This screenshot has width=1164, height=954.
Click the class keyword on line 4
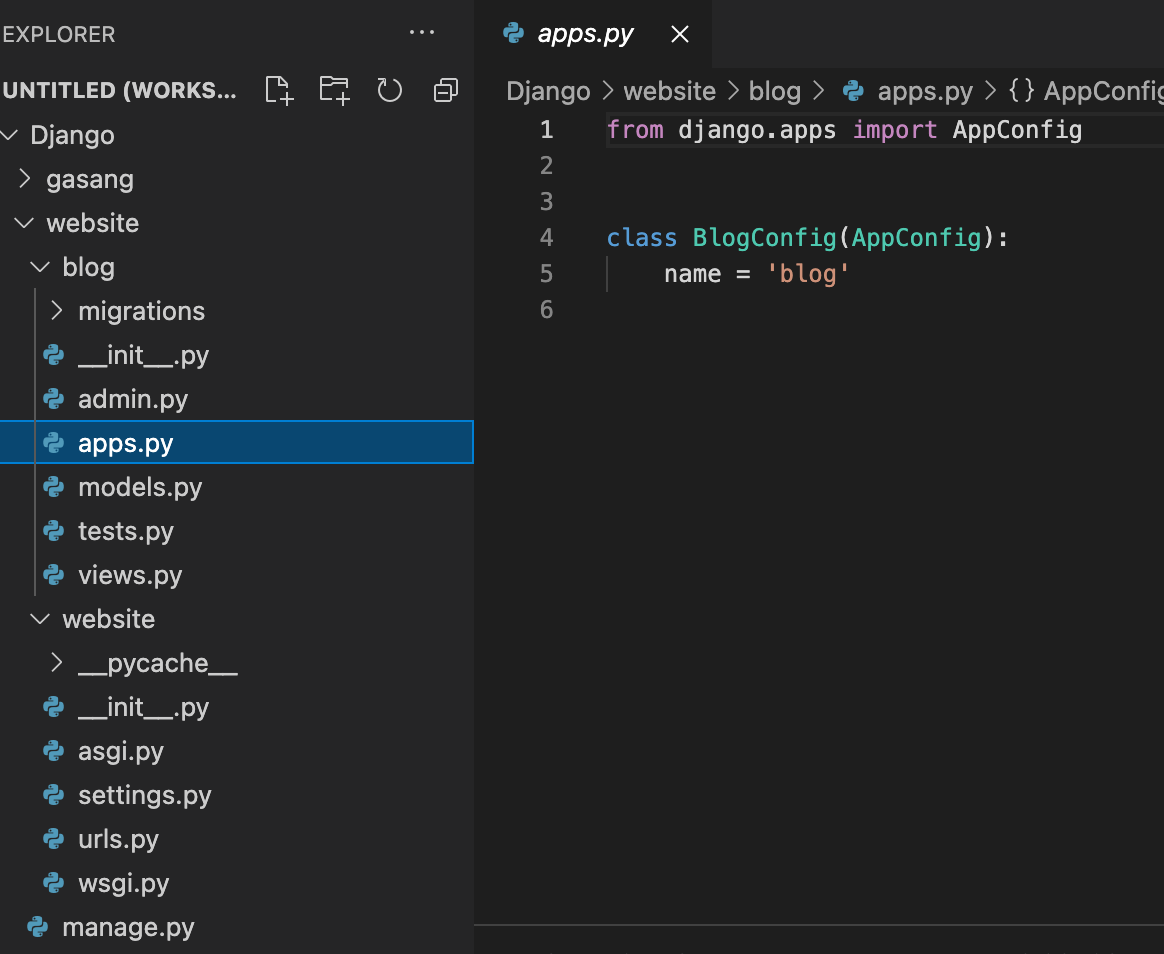pyautogui.click(x=641, y=238)
